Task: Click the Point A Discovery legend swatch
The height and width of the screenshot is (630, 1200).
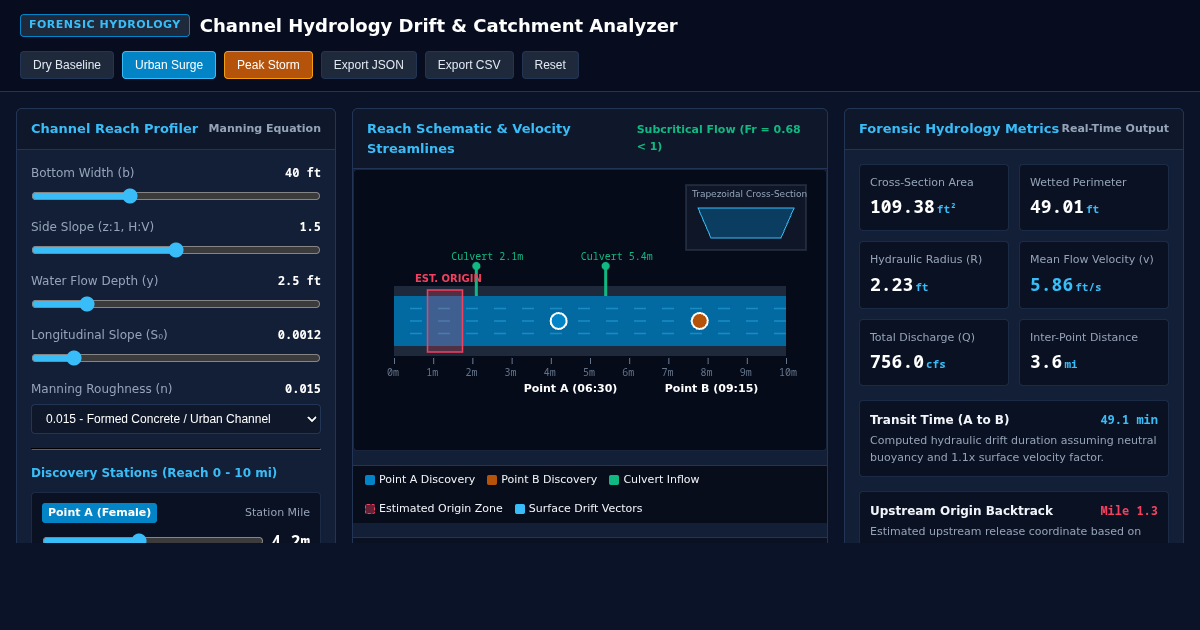Action: pos(370,480)
